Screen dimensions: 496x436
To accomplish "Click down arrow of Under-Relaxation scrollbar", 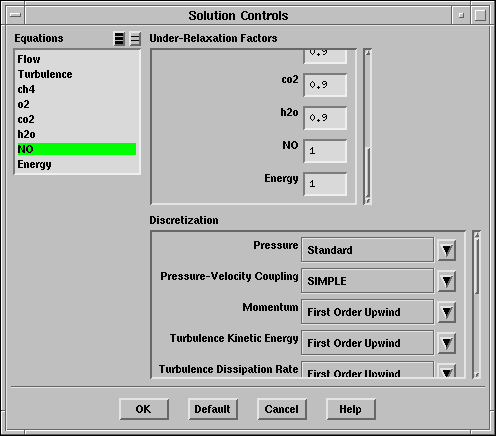I will pyautogui.click(x=368, y=201).
